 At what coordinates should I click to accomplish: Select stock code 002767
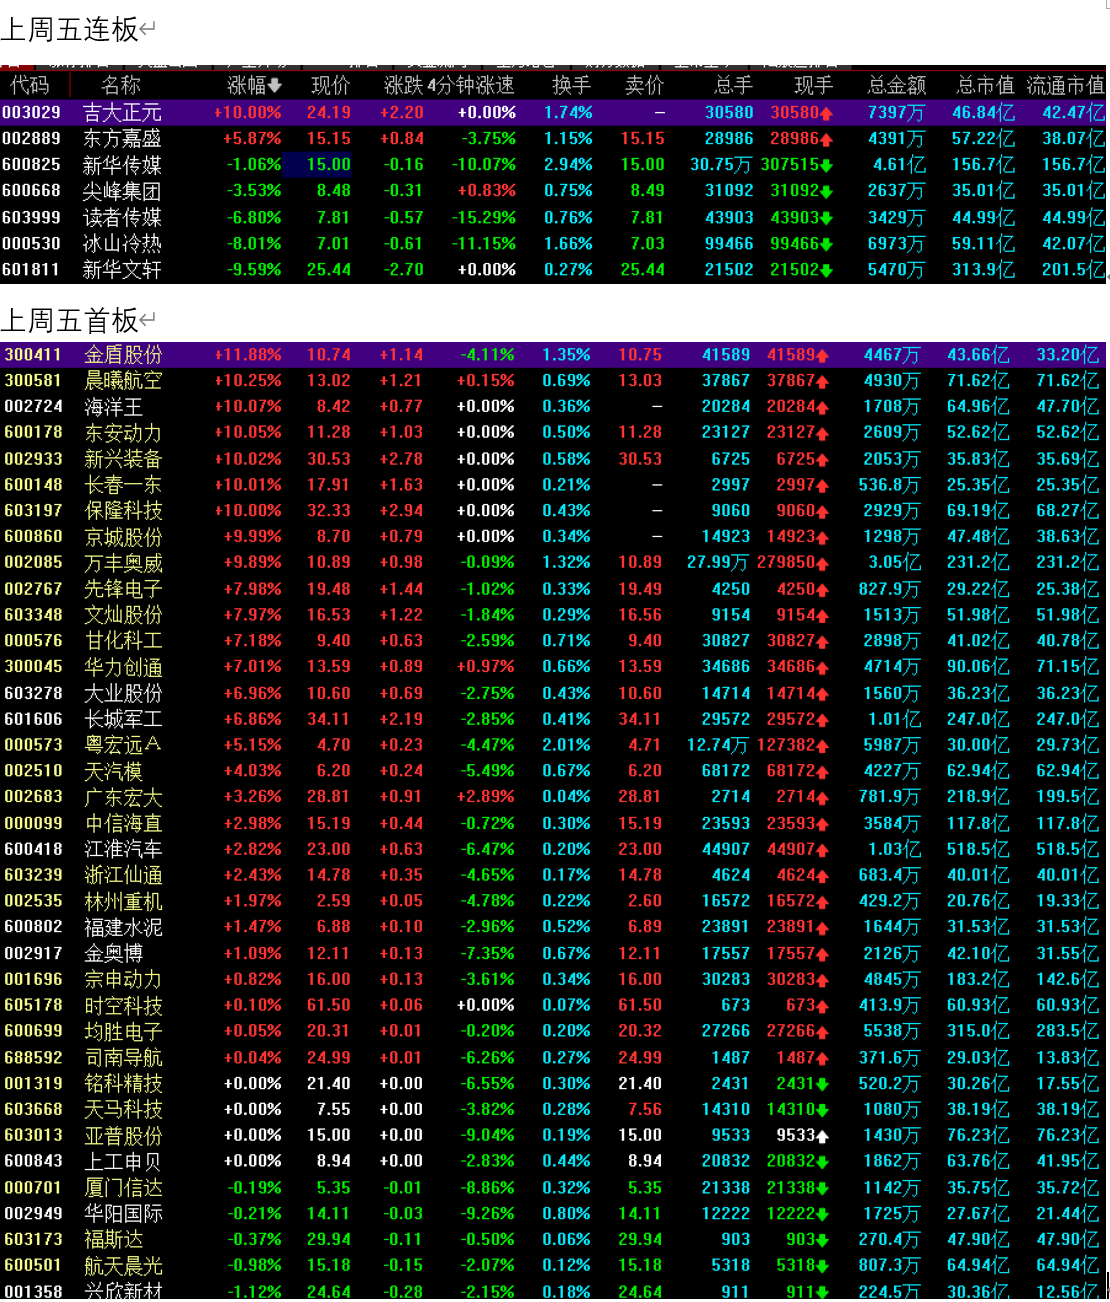pyautogui.click(x=33, y=588)
